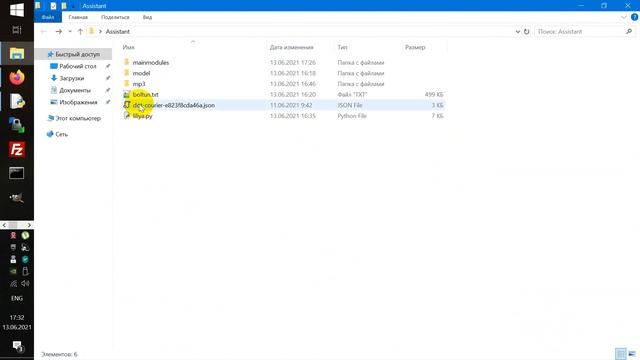Open the Python file taskbar icon
The width and height of the screenshot is (640, 360).
coord(17,101)
